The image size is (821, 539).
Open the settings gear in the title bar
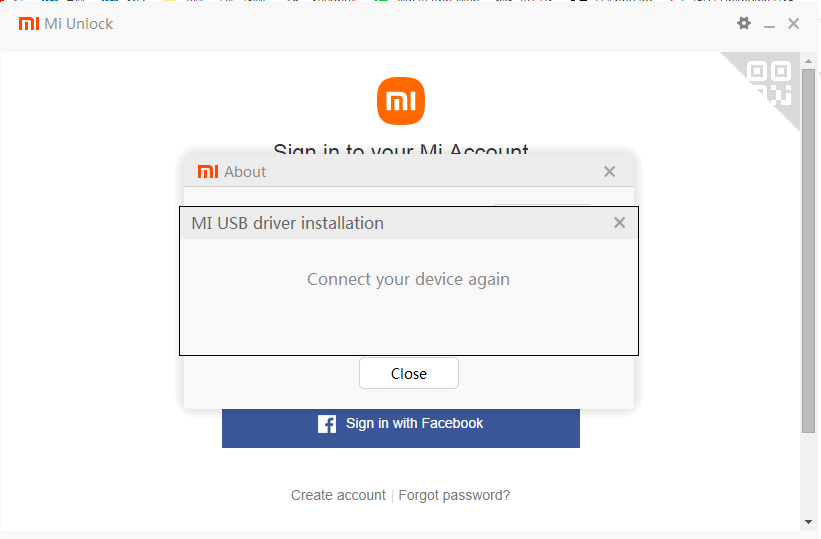[744, 24]
